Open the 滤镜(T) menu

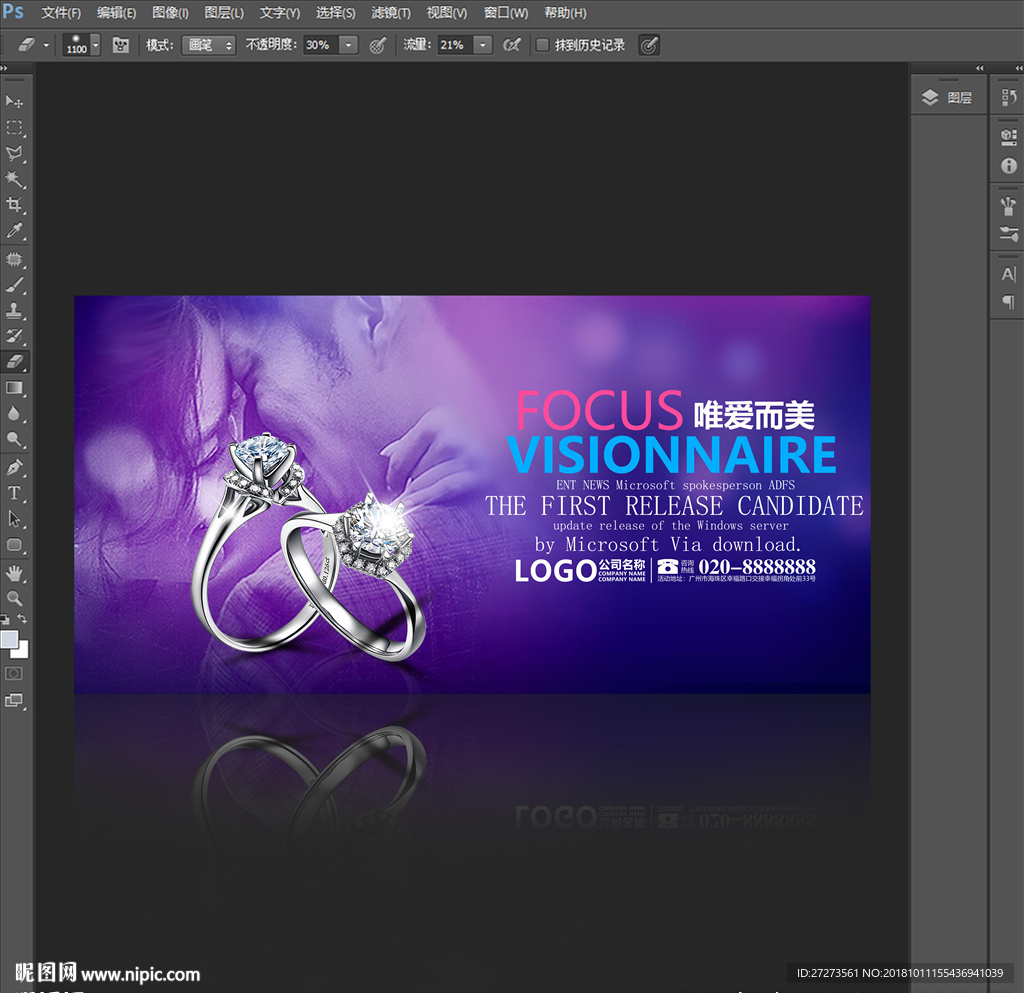click(x=390, y=13)
